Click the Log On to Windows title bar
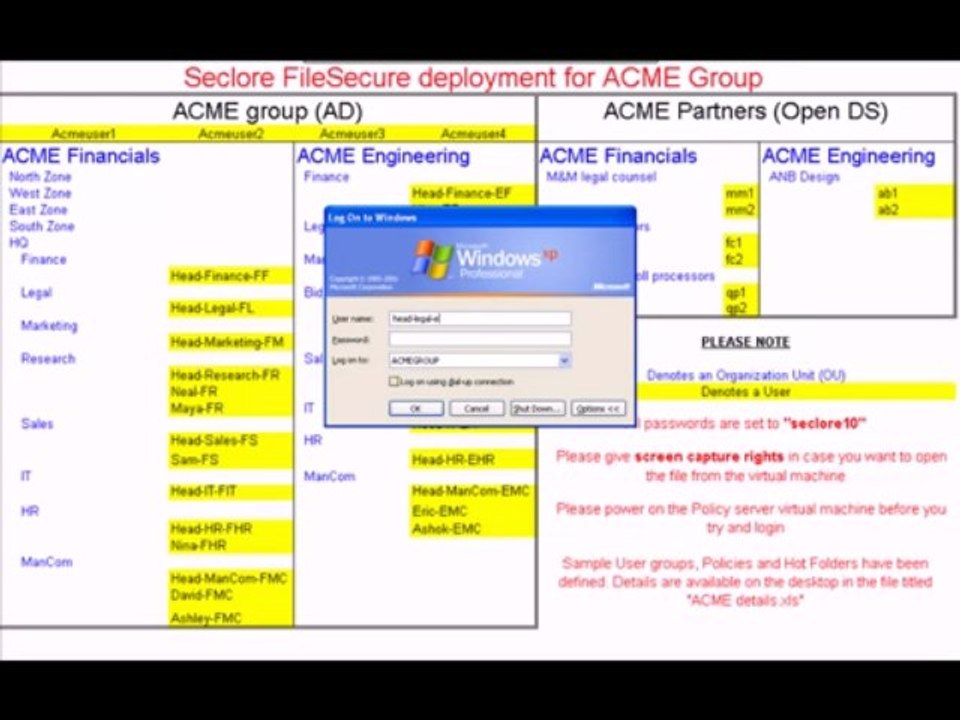This screenshot has height=720, width=960. click(480, 218)
